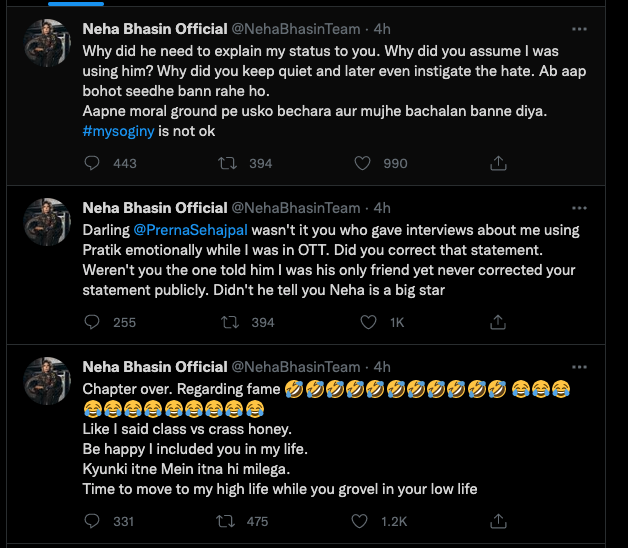Open the @PrernaSehajpal mention link

(x=190, y=230)
